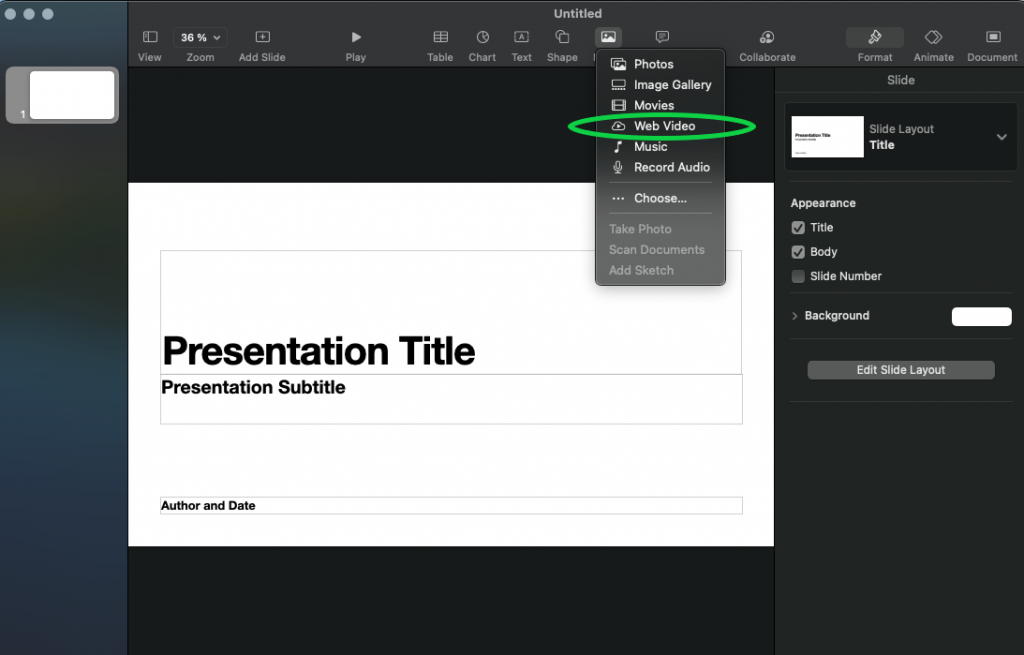1024x655 pixels.
Task: Select the Text box tool
Action: tap(521, 38)
